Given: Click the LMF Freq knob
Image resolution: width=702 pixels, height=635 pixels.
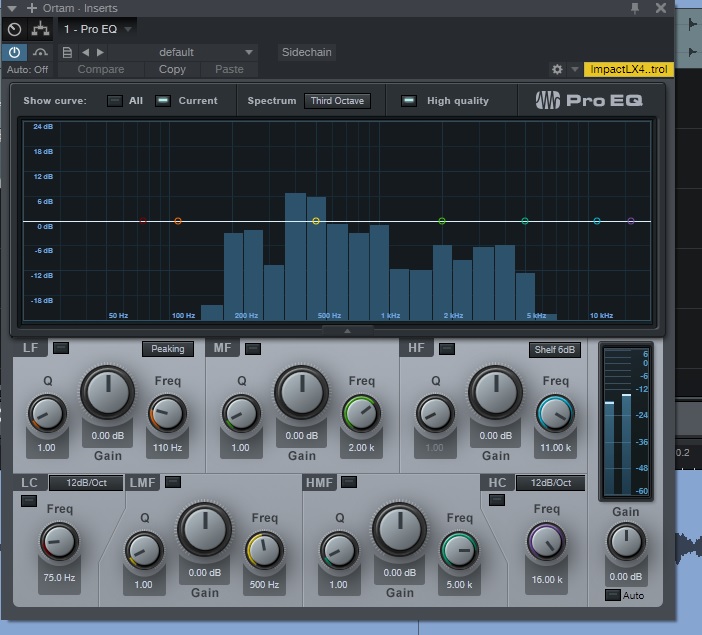Looking at the screenshot, I should coord(264,550).
